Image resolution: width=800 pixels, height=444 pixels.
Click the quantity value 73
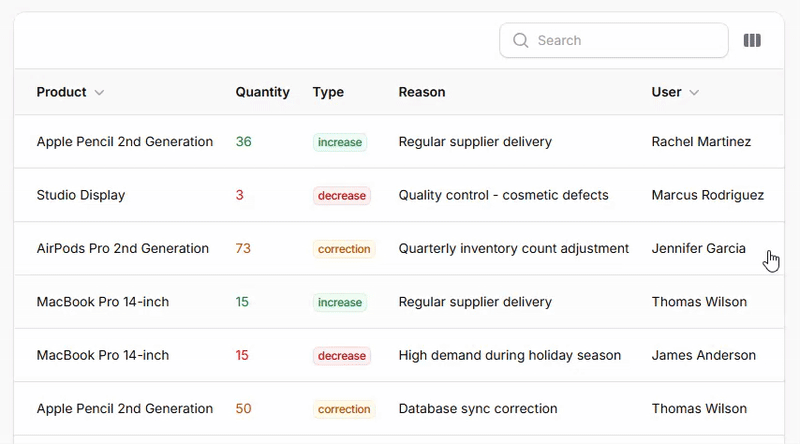(243, 248)
